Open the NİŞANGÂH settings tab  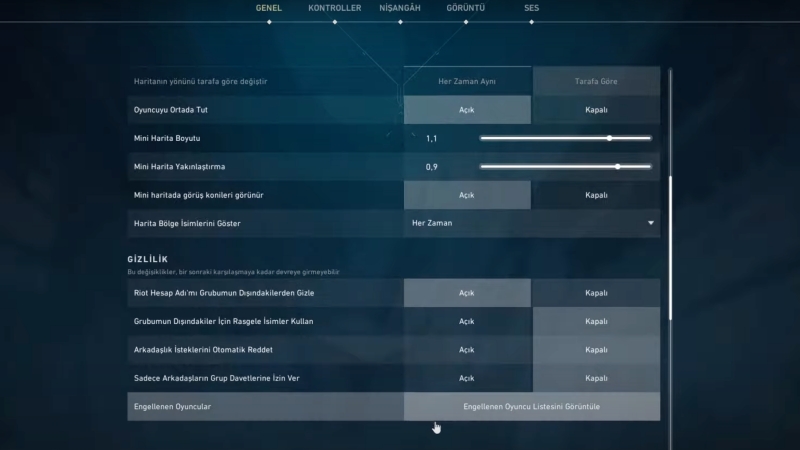(400, 8)
